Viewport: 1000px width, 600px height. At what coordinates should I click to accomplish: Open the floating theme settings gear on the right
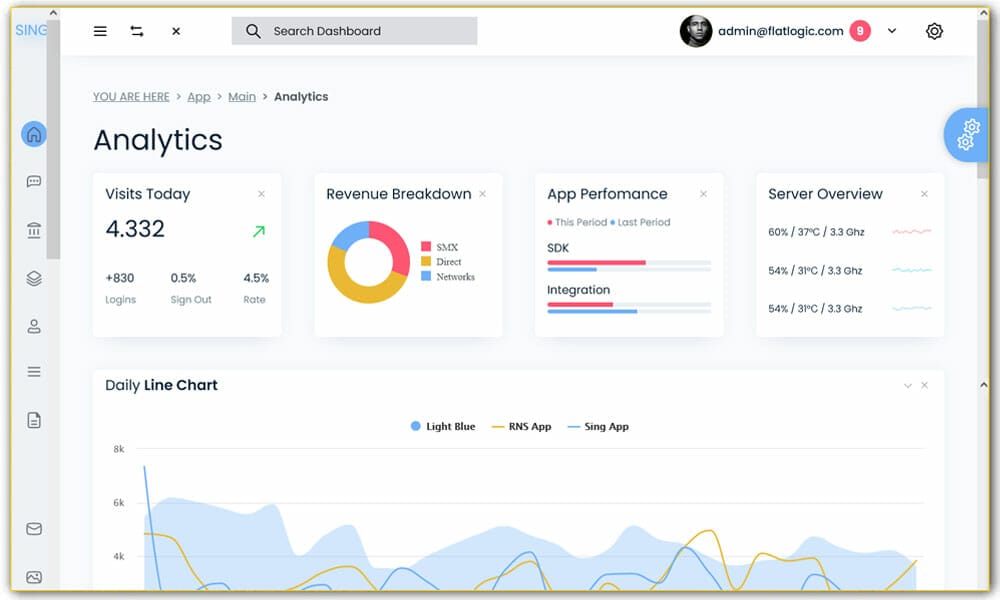(x=966, y=133)
